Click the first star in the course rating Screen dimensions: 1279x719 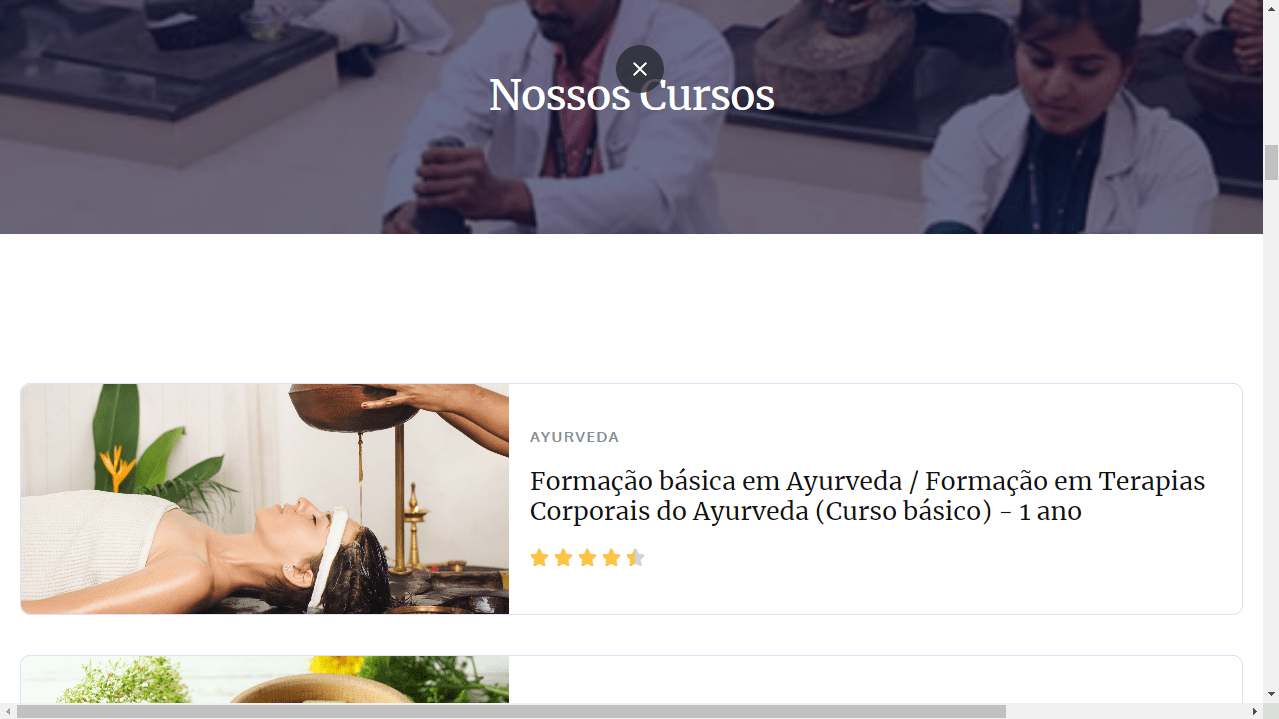point(539,558)
